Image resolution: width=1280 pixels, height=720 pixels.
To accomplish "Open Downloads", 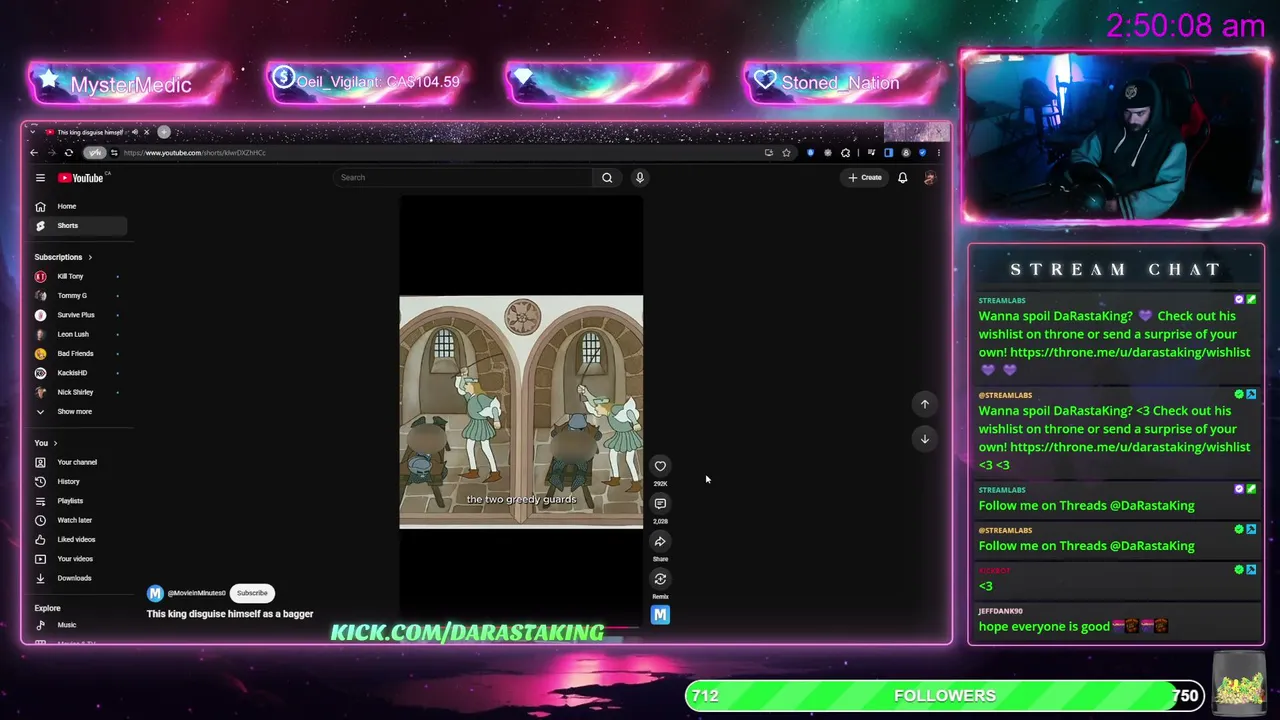I will (76, 578).
